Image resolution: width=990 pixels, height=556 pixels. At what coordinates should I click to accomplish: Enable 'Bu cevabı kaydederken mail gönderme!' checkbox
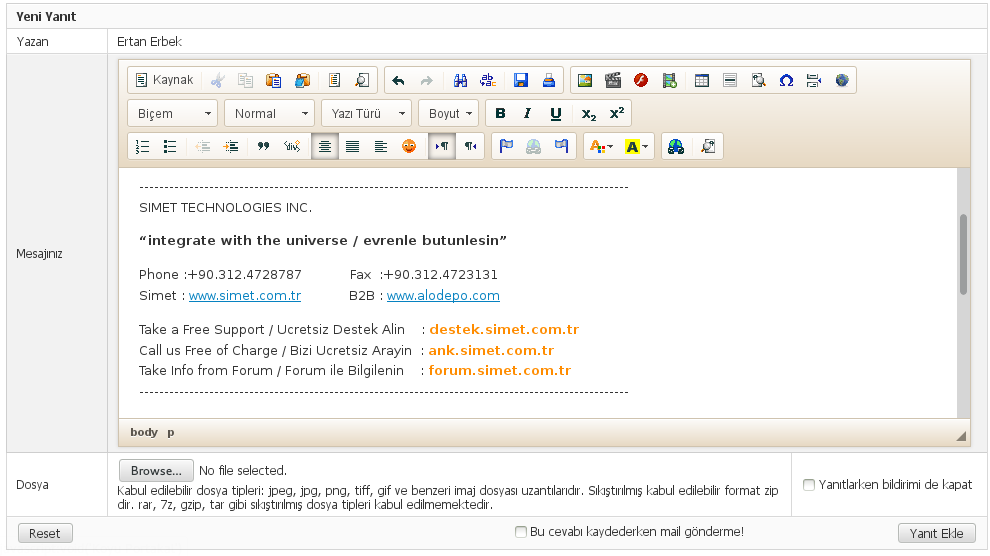click(520, 532)
